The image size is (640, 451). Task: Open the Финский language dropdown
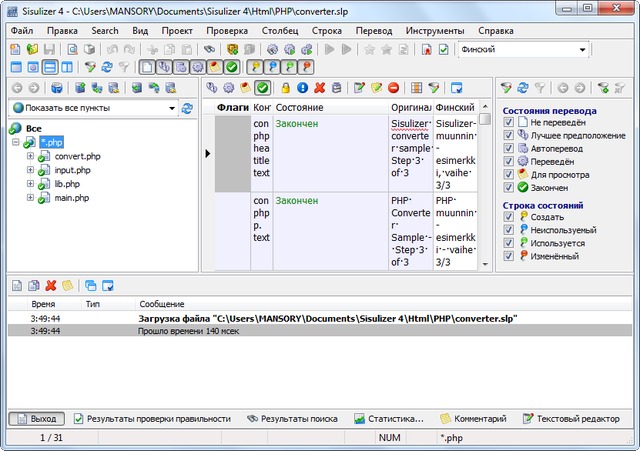coord(582,49)
